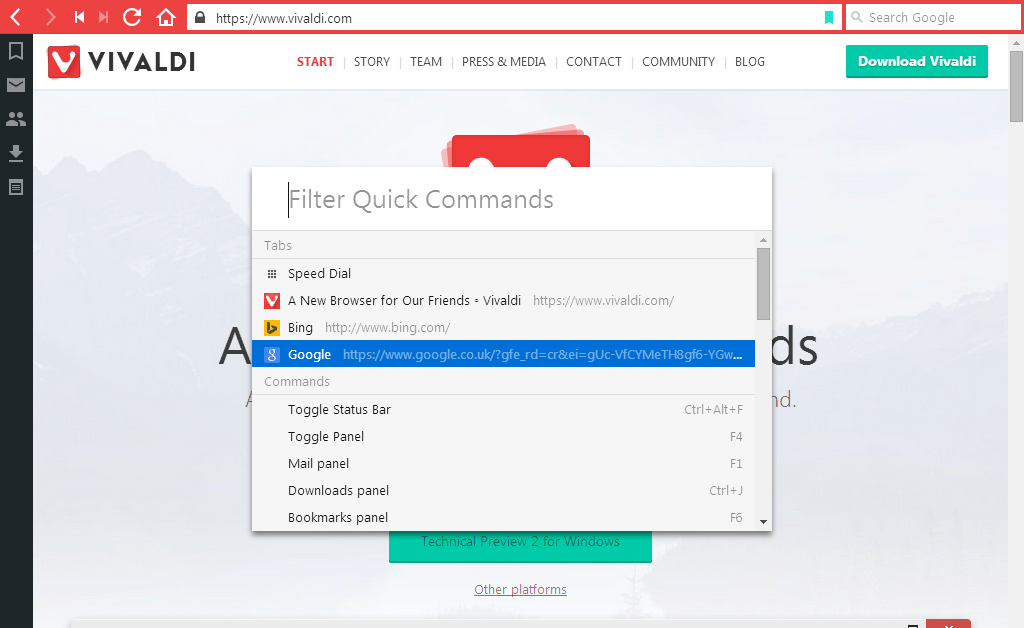Click inside the Filter Quick Commands field
This screenshot has width=1024, height=628.
click(420, 199)
